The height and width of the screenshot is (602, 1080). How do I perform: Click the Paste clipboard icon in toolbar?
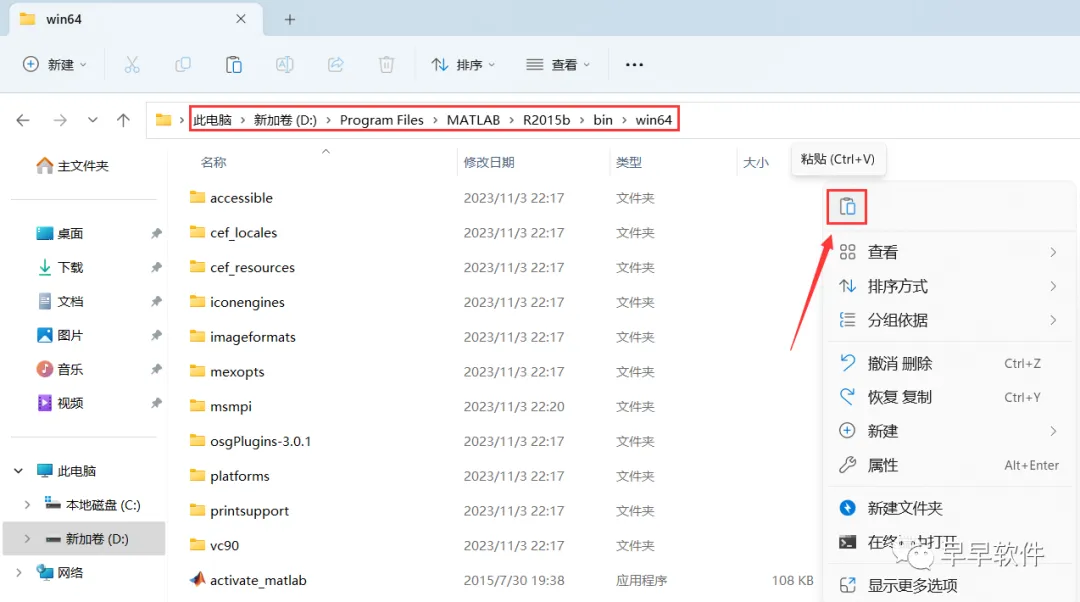point(233,65)
